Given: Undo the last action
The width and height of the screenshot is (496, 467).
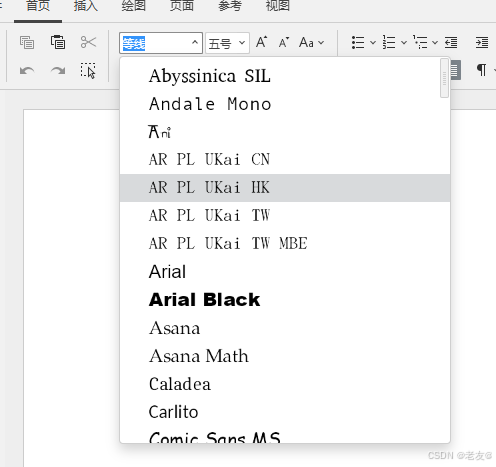Looking at the screenshot, I should click(27, 71).
